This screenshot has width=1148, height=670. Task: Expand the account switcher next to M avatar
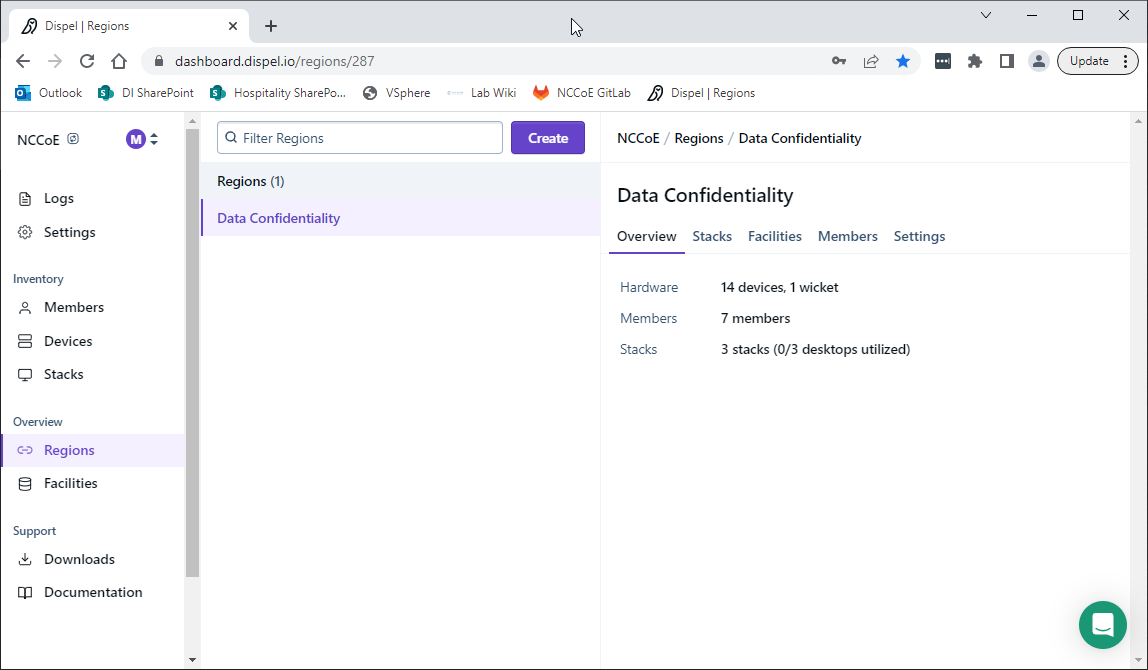pyautogui.click(x=154, y=139)
